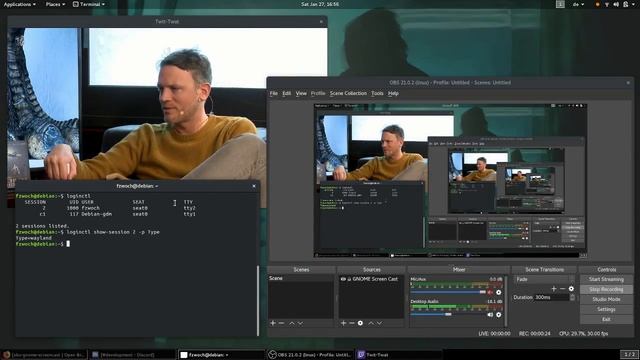The image size is (640, 360).
Task: Open the Scene Collection menu in OBS
Action: 348,93
